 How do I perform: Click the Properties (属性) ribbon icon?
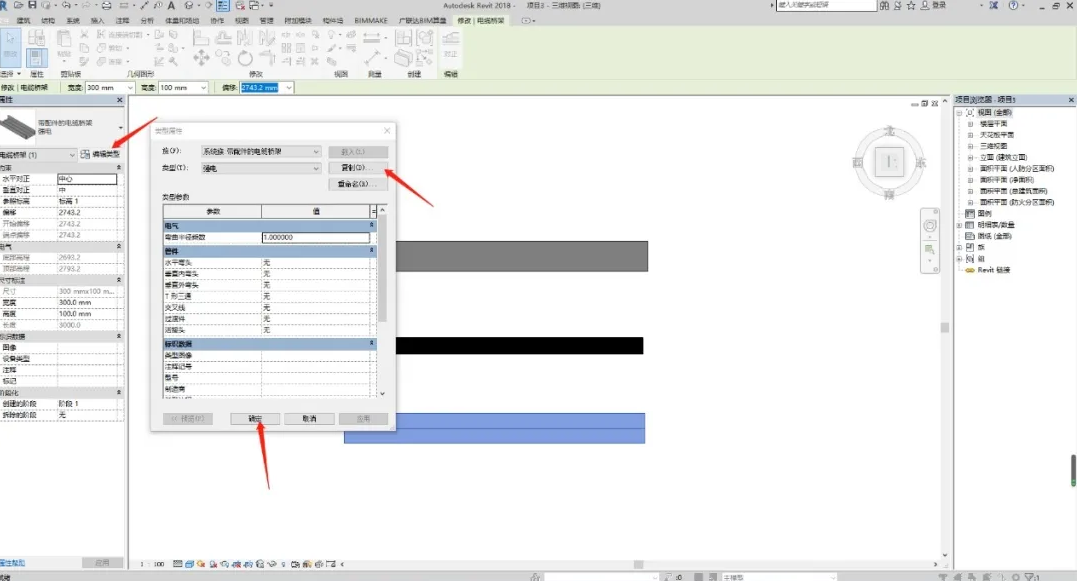click(37, 58)
